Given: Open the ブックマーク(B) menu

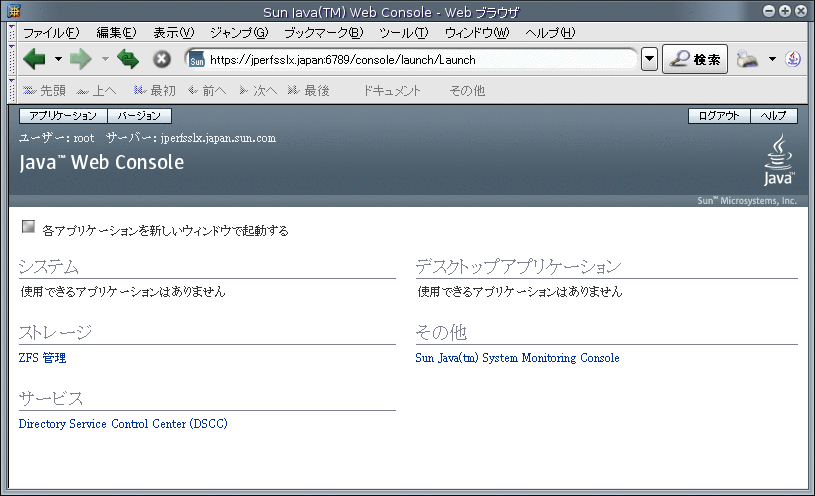Looking at the screenshot, I should (323, 33).
